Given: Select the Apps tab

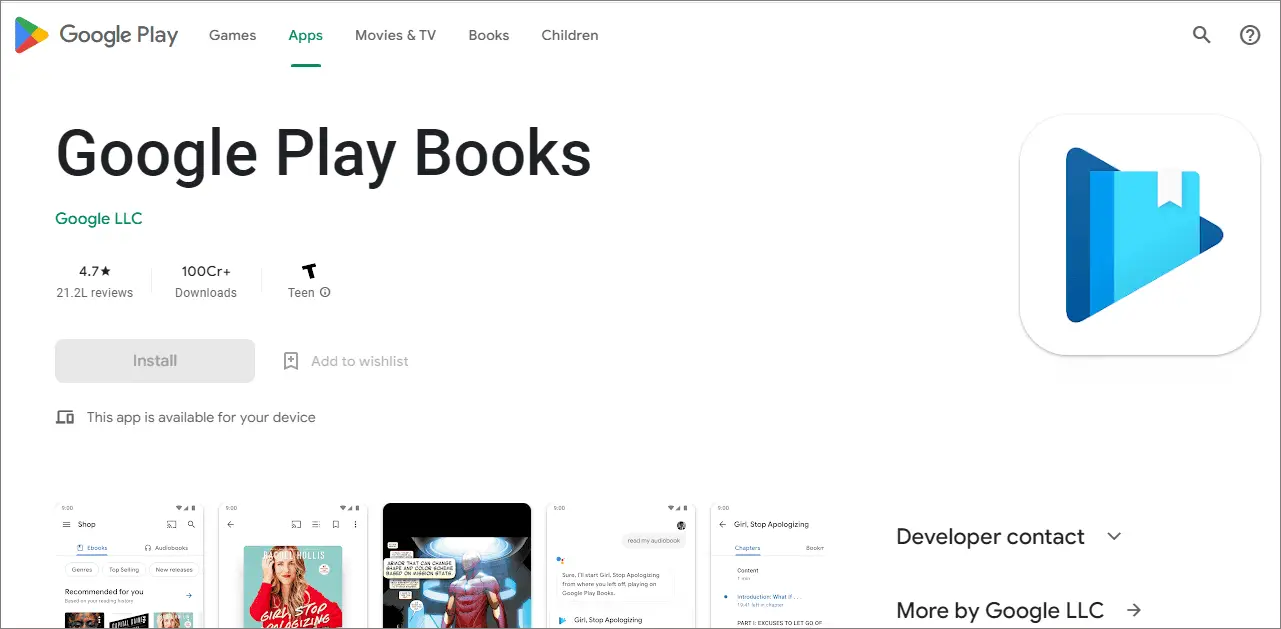Looking at the screenshot, I should (305, 34).
